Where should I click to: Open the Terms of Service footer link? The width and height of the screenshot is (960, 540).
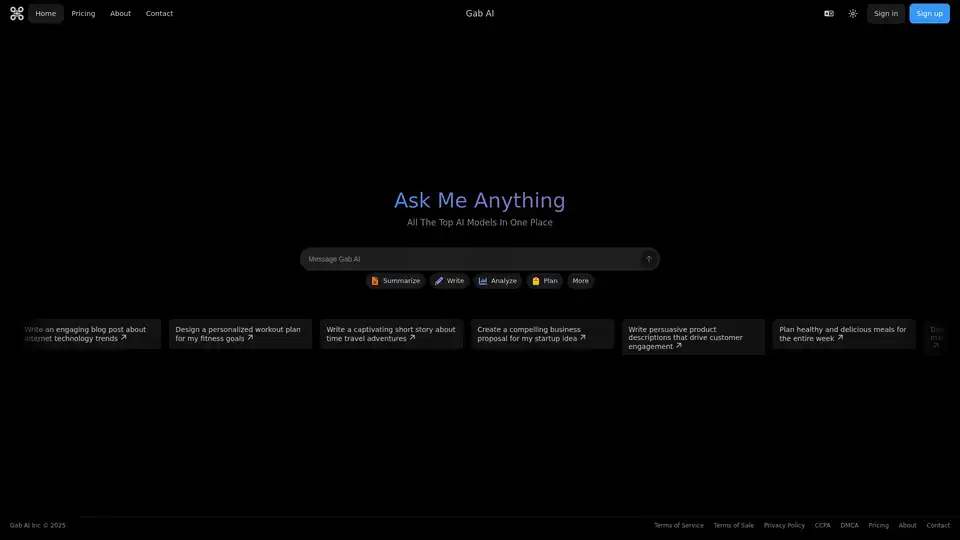678,525
